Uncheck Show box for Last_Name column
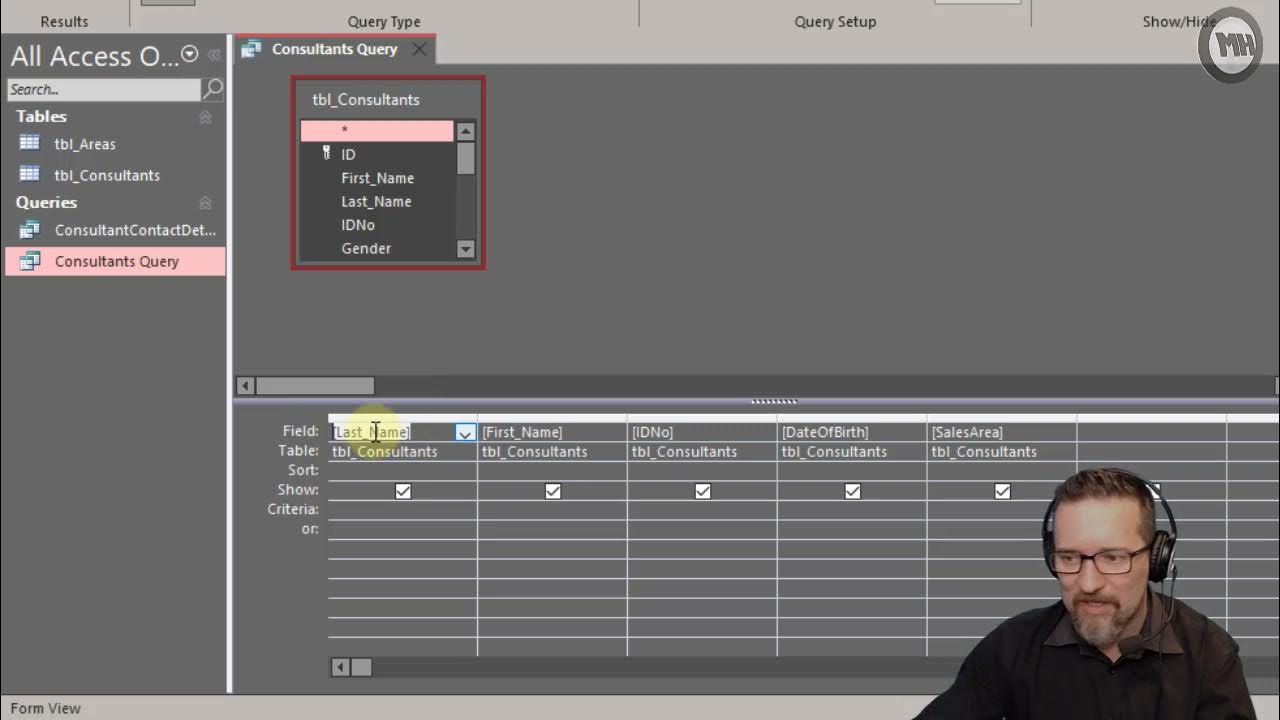Viewport: 1280px width, 720px height. tap(403, 491)
